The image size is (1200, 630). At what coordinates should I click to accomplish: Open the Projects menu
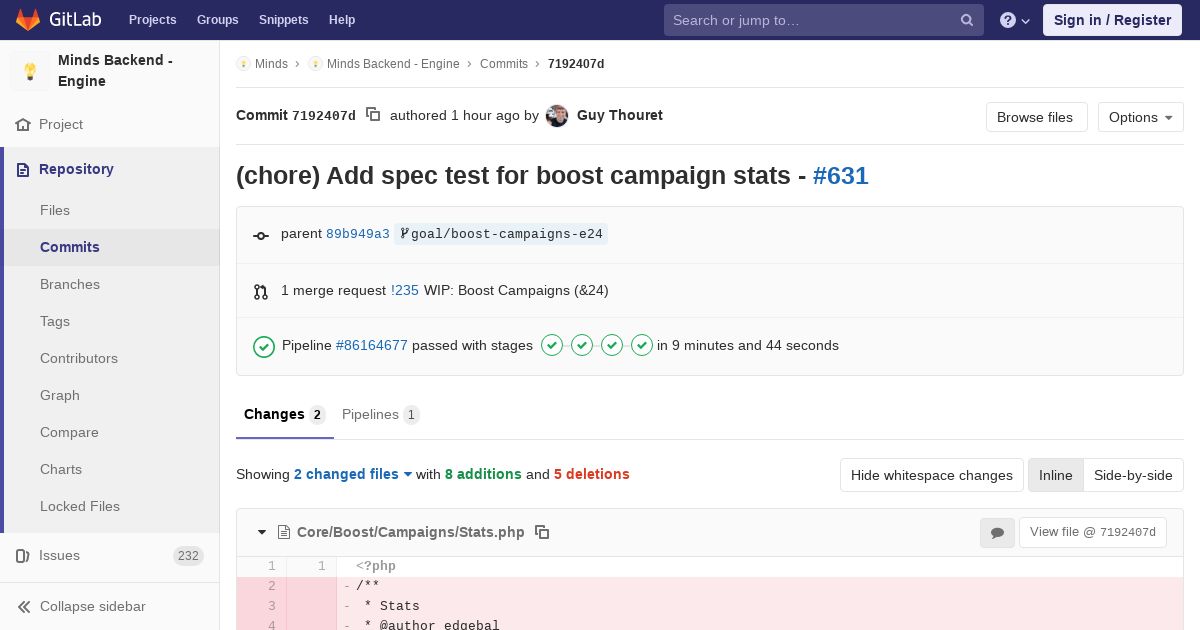(152, 20)
